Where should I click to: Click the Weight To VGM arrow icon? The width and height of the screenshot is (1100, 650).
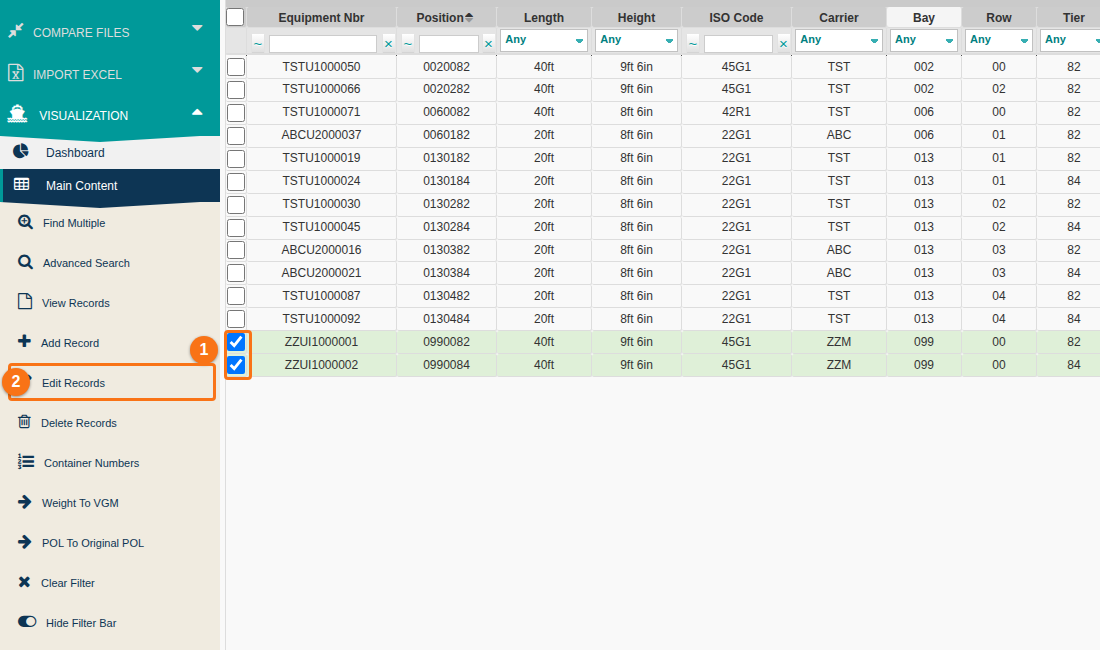[x=25, y=502]
